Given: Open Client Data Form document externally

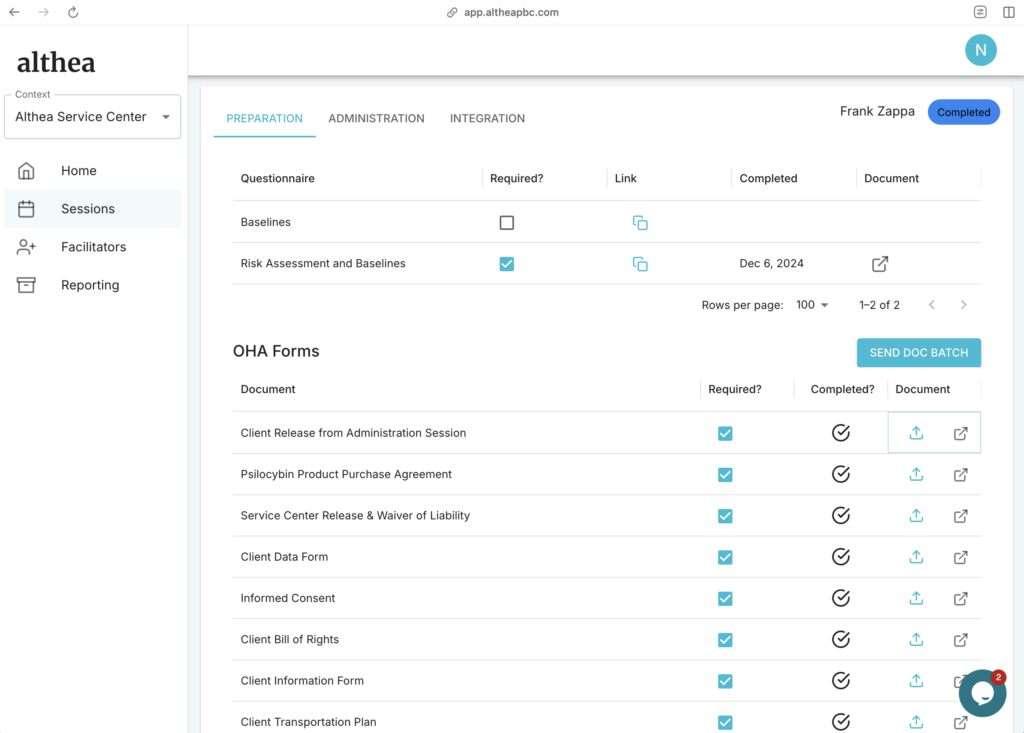Looking at the screenshot, I should coord(961,557).
